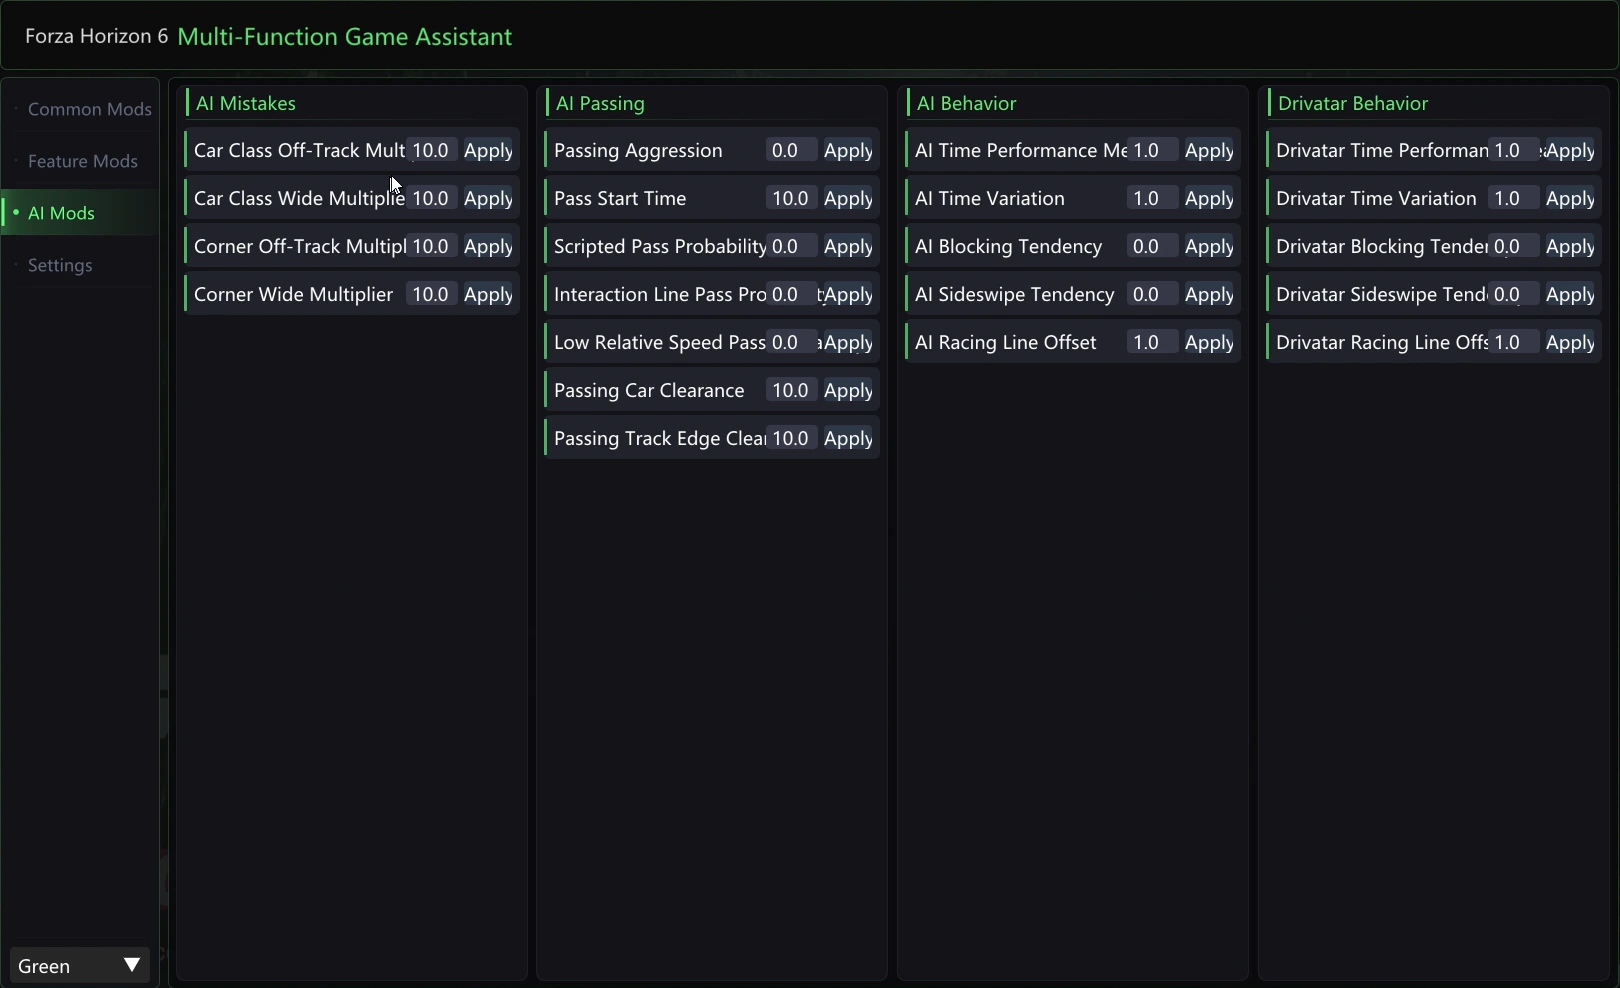
Task: Edit Drivatar Racing Line Offset value field
Action: tap(1514, 342)
